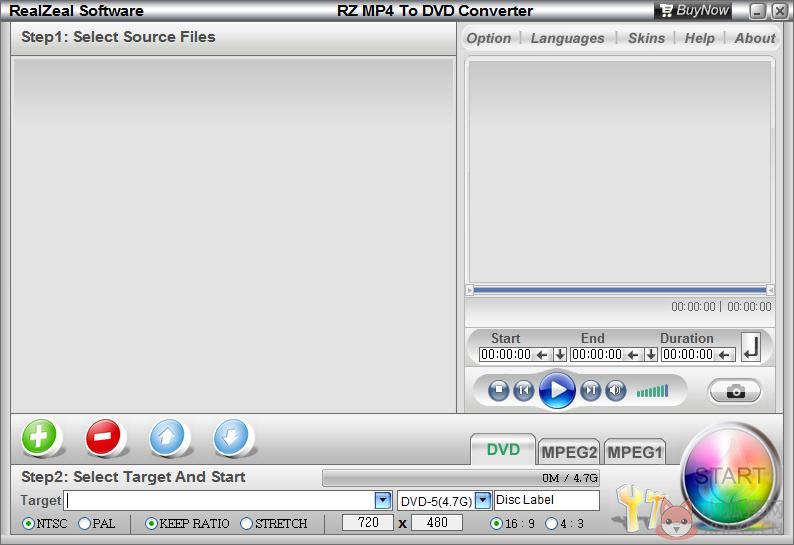Image resolution: width=794 pixels, height=545 pixels.
Task: Select PAL video standard
Action: pyautogui.click(x=97, y=523)
